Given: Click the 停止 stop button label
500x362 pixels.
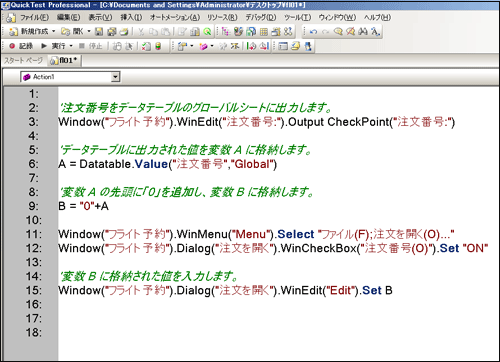Looking at the screenshot, I should coord(95,46).
